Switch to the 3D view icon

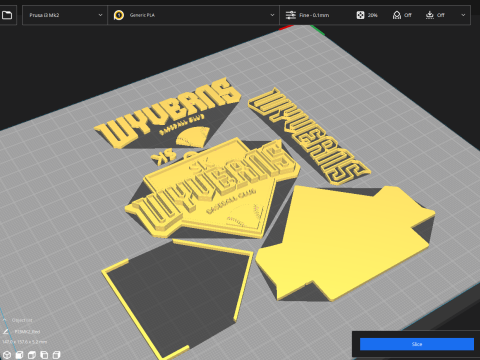[x=7, y=355]
